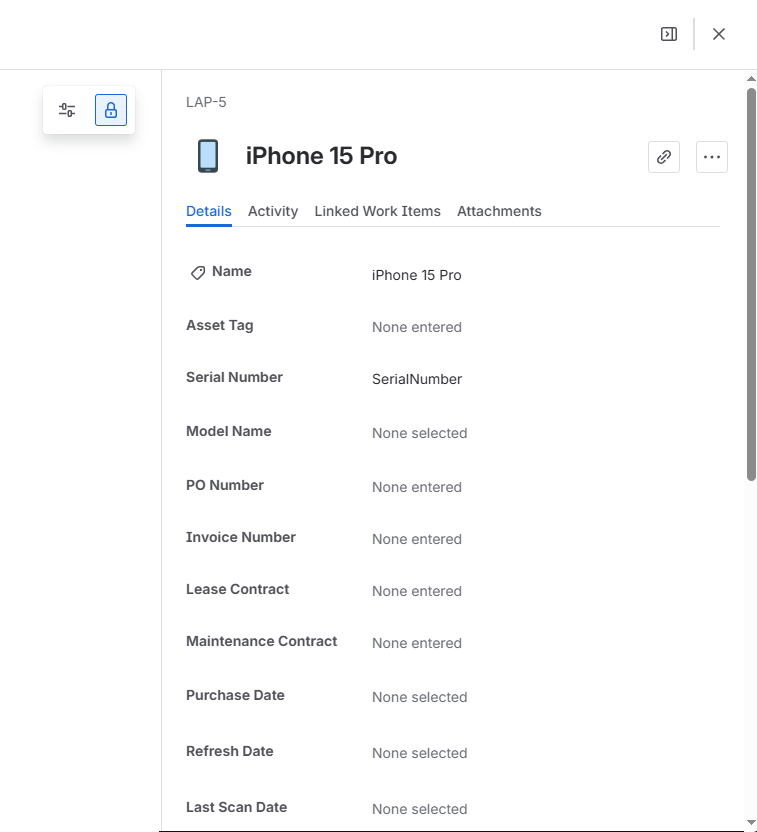Select a Last Scan Date value

(x=419, y=810)
